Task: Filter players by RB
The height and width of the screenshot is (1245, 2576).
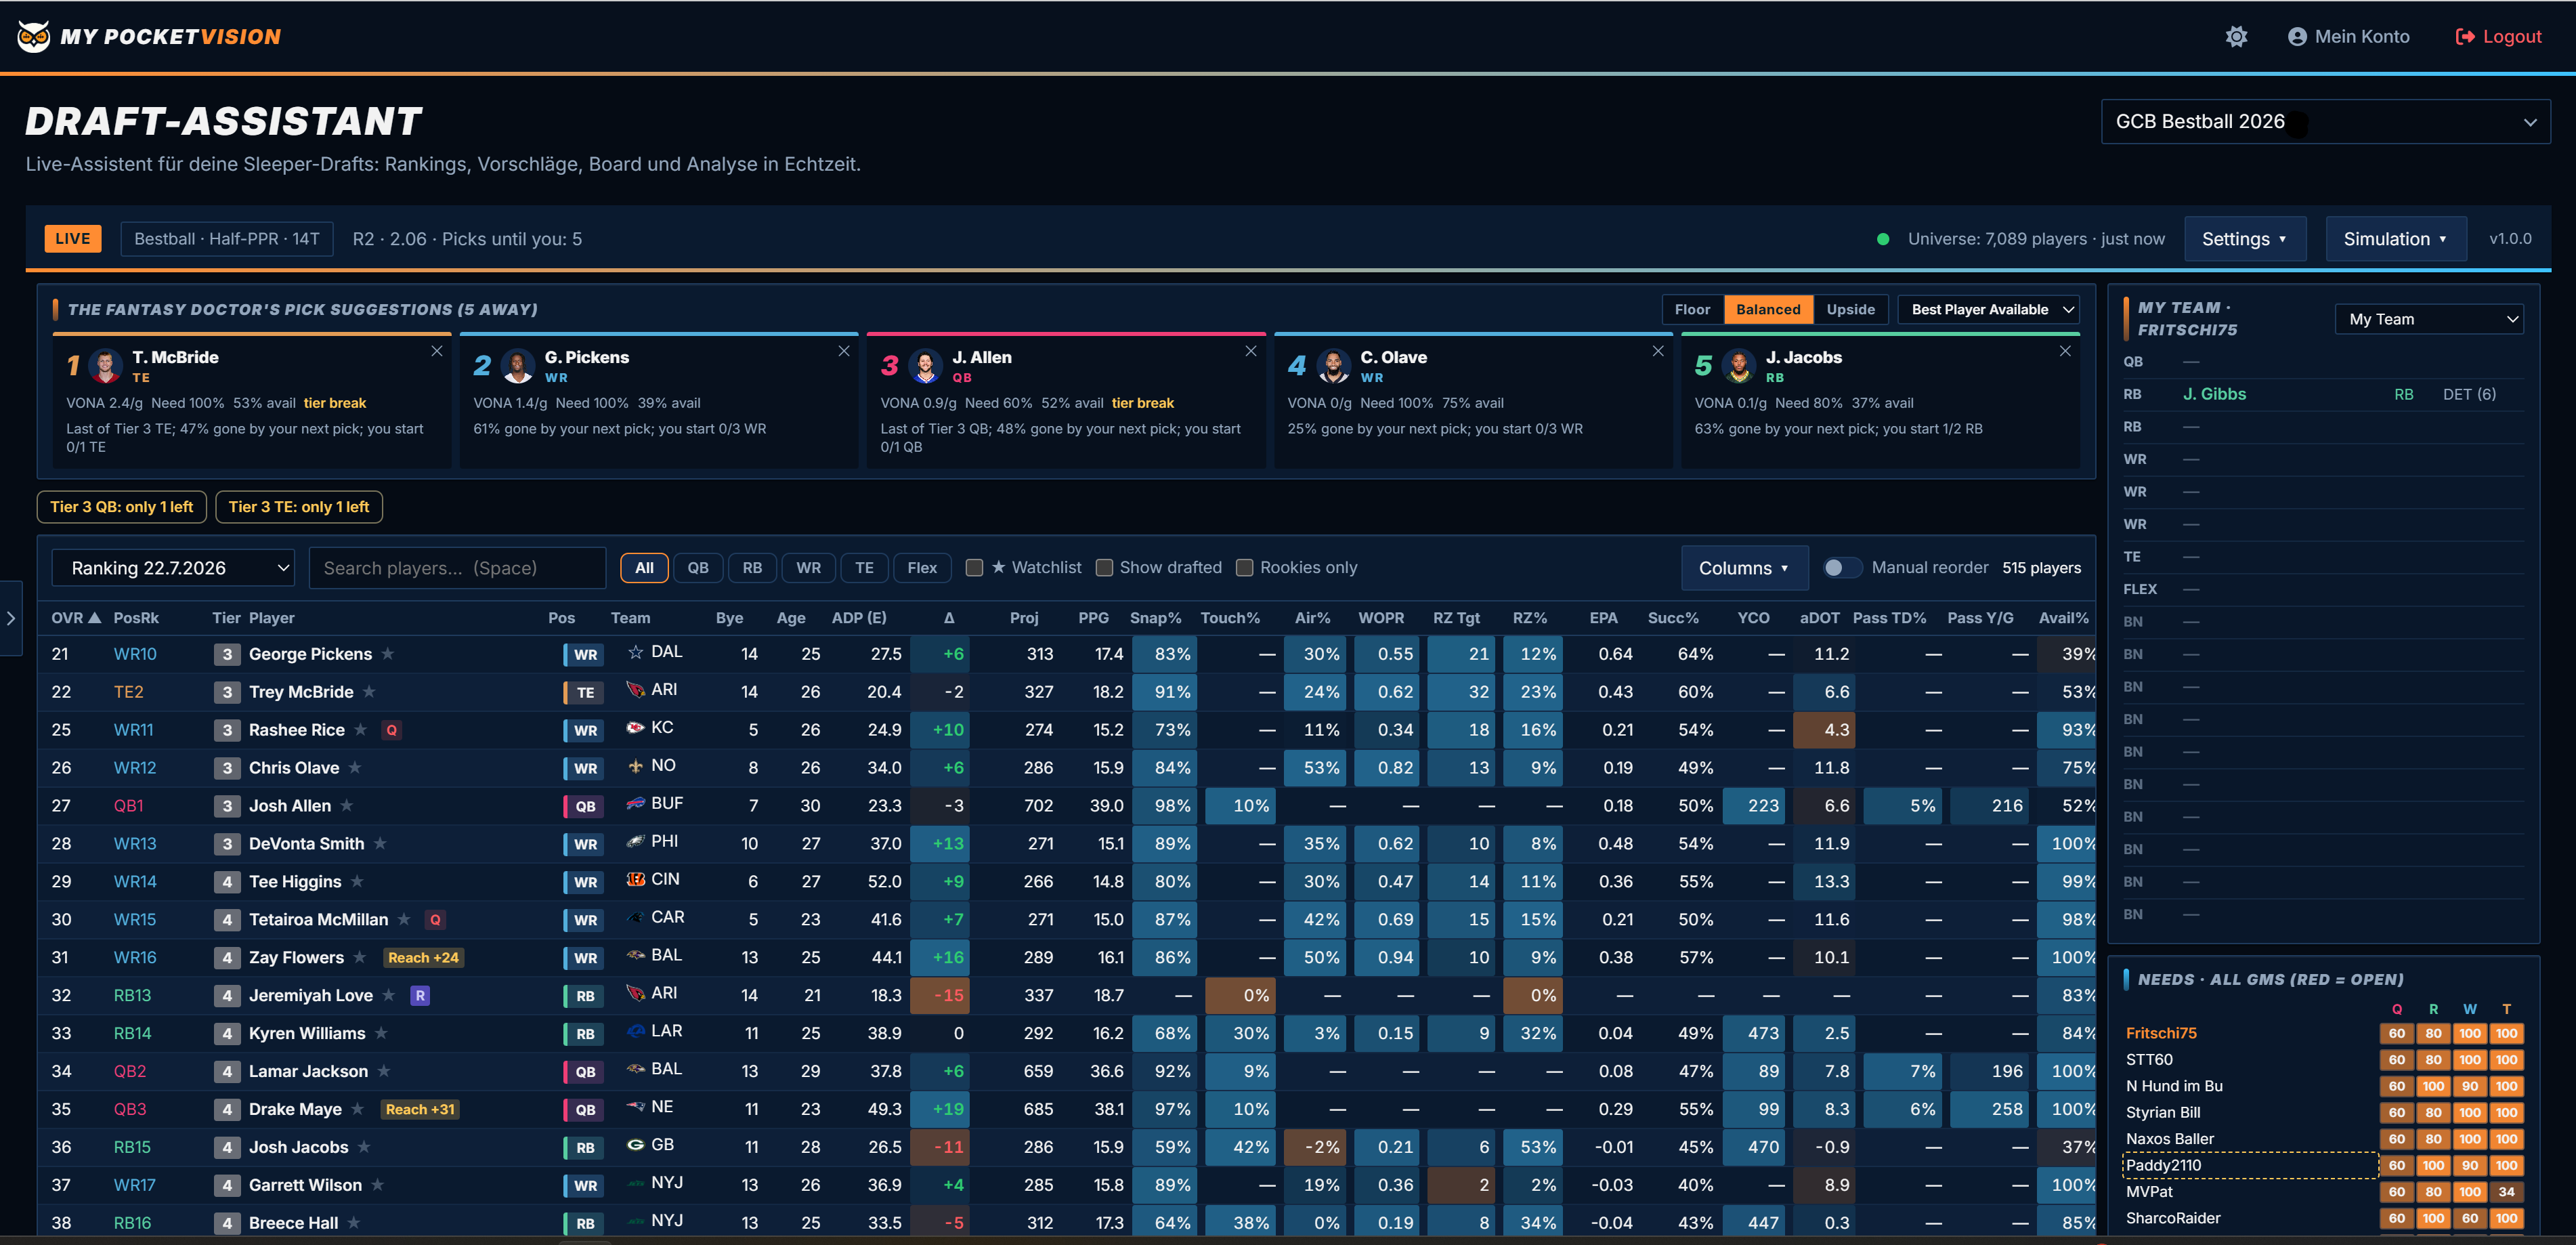Action: 752,568
